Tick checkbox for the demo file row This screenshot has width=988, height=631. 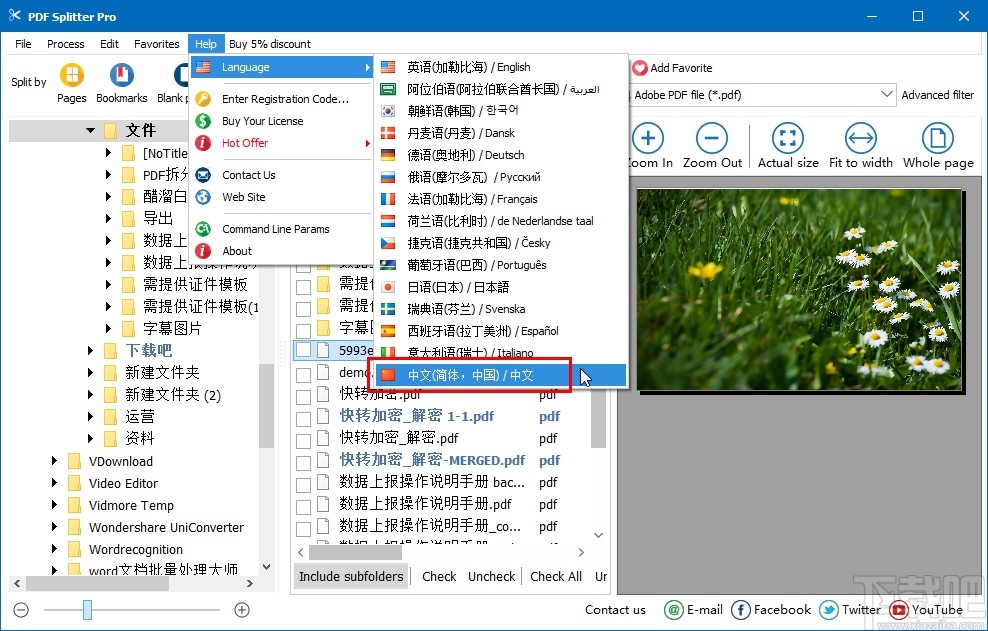click(x=304, y=373)
